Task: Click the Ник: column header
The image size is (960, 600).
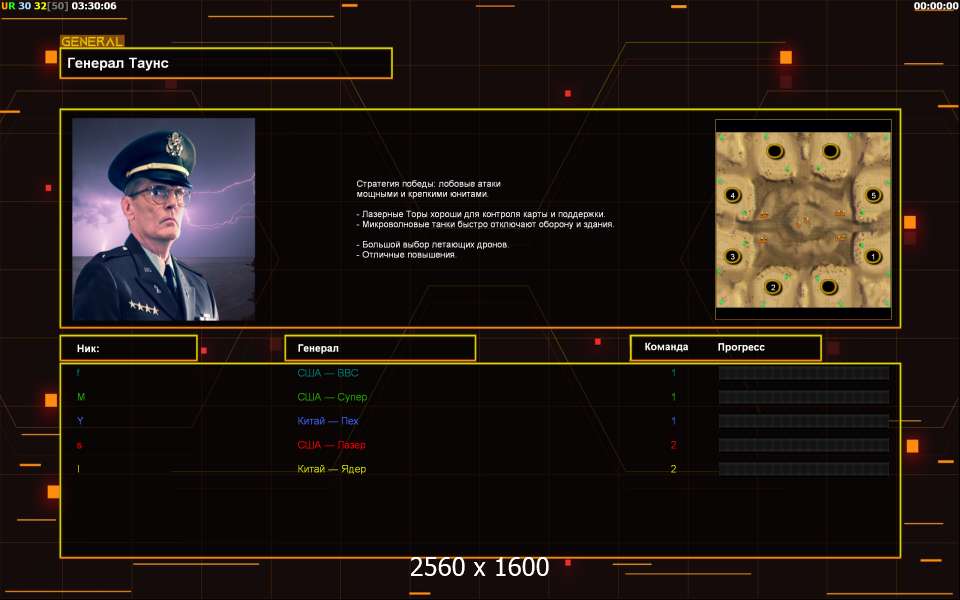Action: click(128, 348)
